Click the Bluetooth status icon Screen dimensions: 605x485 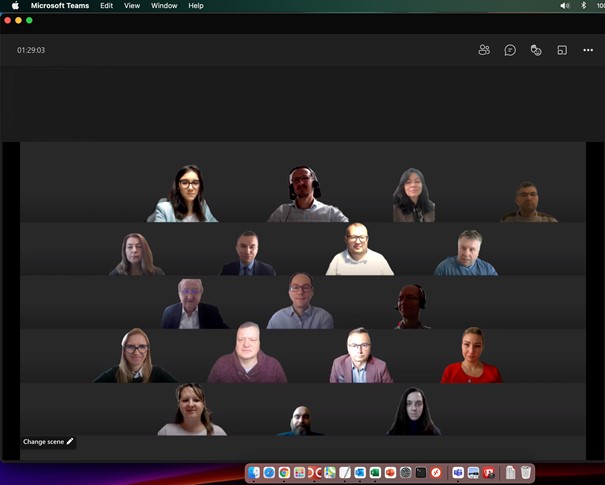click(x=584, y=6)
